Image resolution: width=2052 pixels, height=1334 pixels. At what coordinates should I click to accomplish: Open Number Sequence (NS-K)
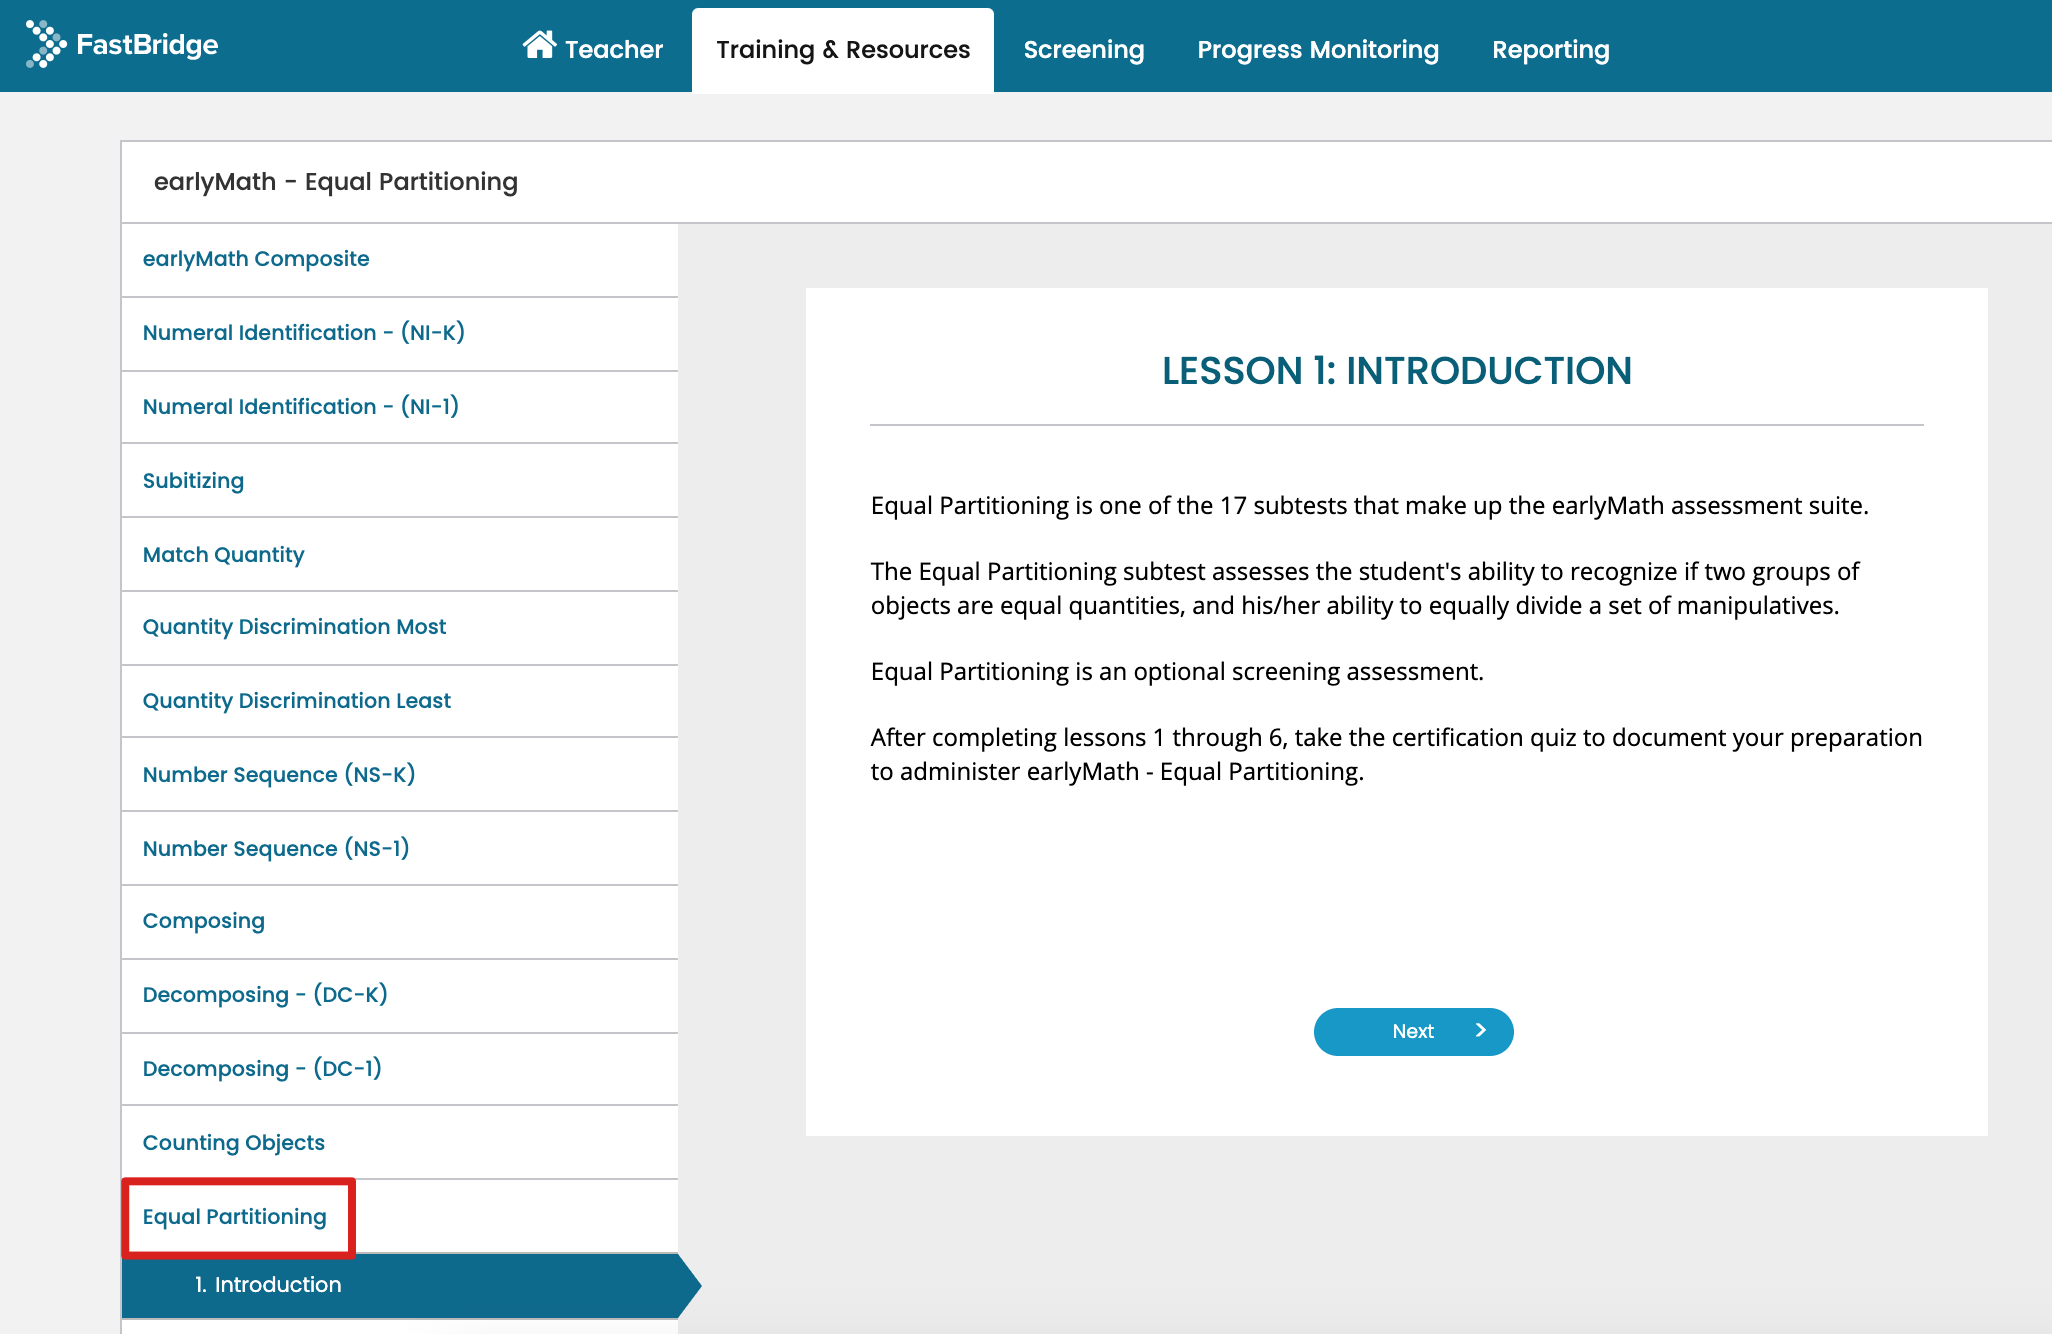point(400,774)
